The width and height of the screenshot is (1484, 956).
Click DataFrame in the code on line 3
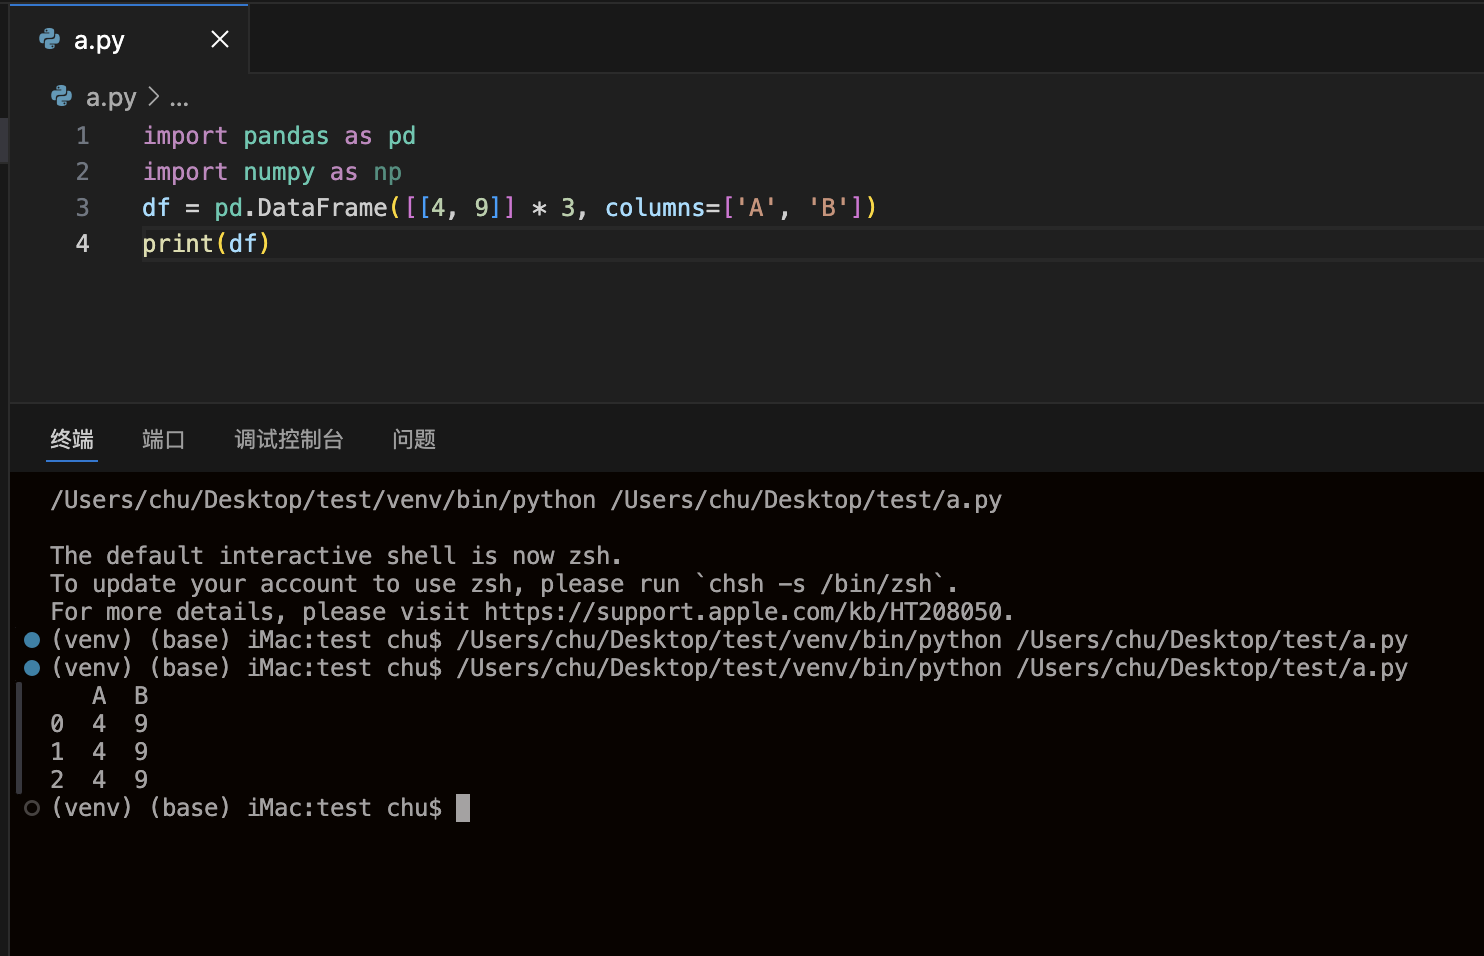[x=322, y=208]
